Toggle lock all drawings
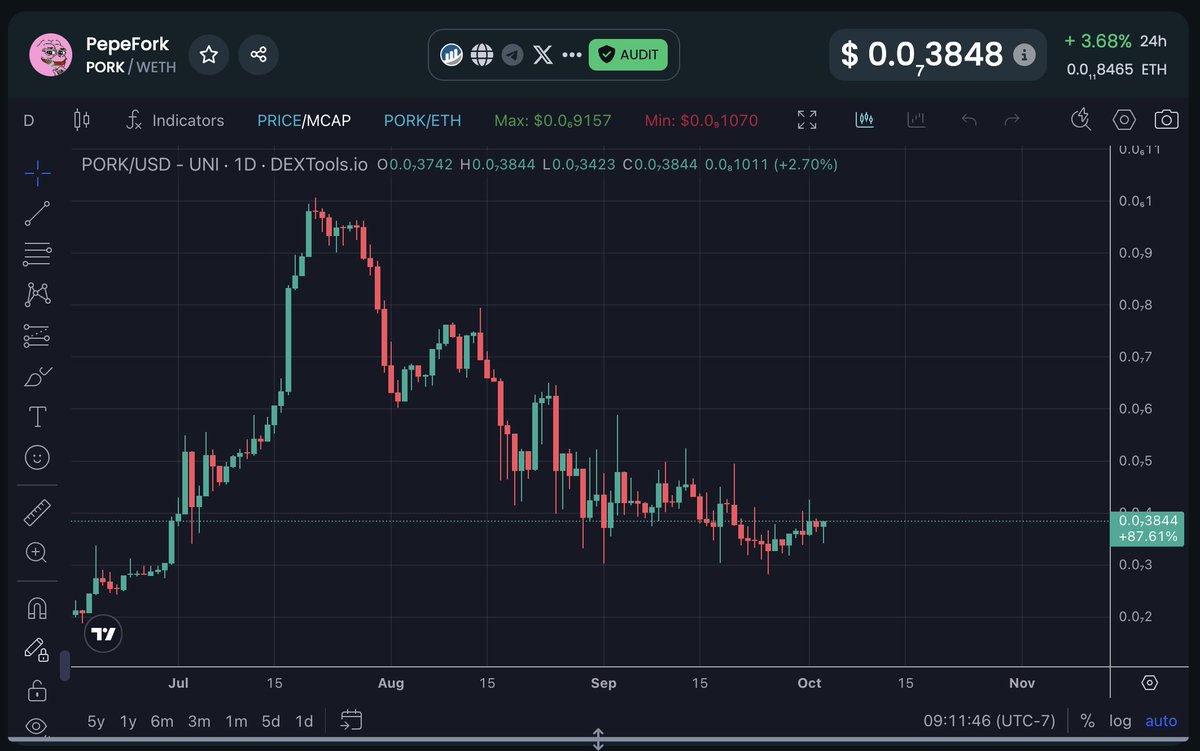Image resolution: width=1200 pixels, height=751 pixels. (x=38, y=690)
